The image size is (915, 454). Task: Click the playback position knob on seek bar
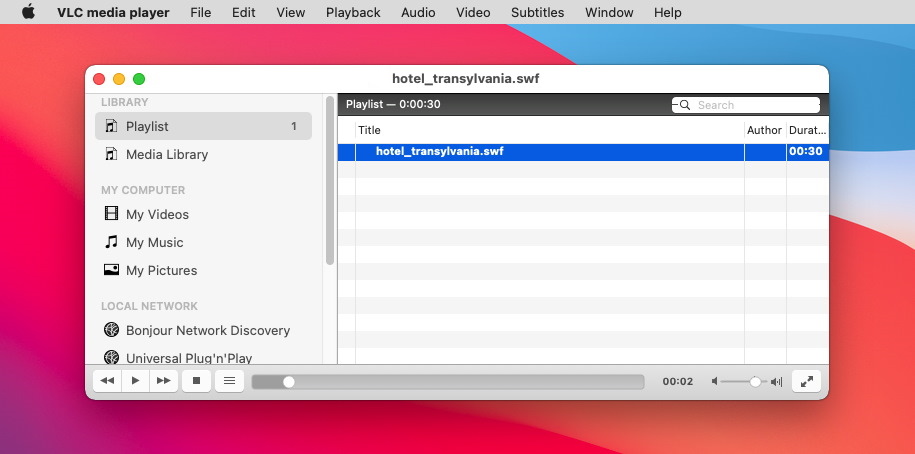pos(288,382)
